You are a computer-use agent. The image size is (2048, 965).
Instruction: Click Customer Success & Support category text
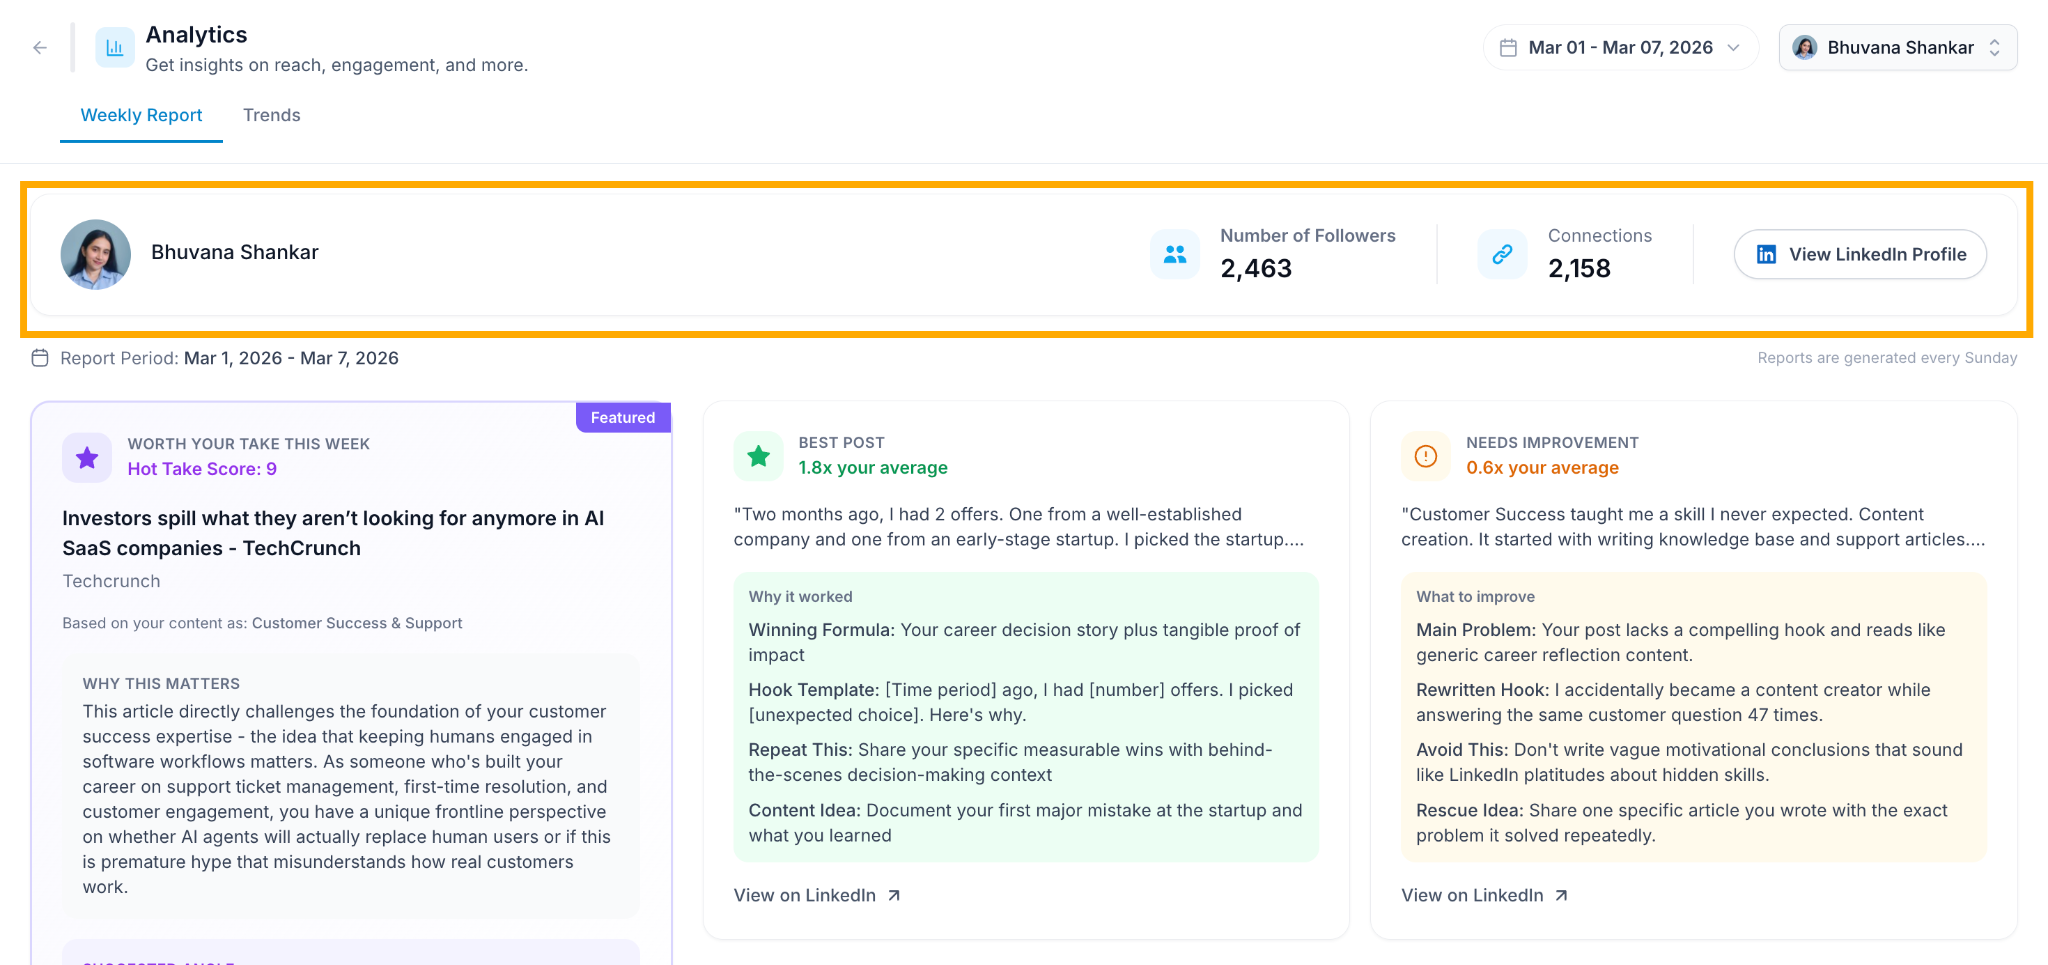click(357, 623)
